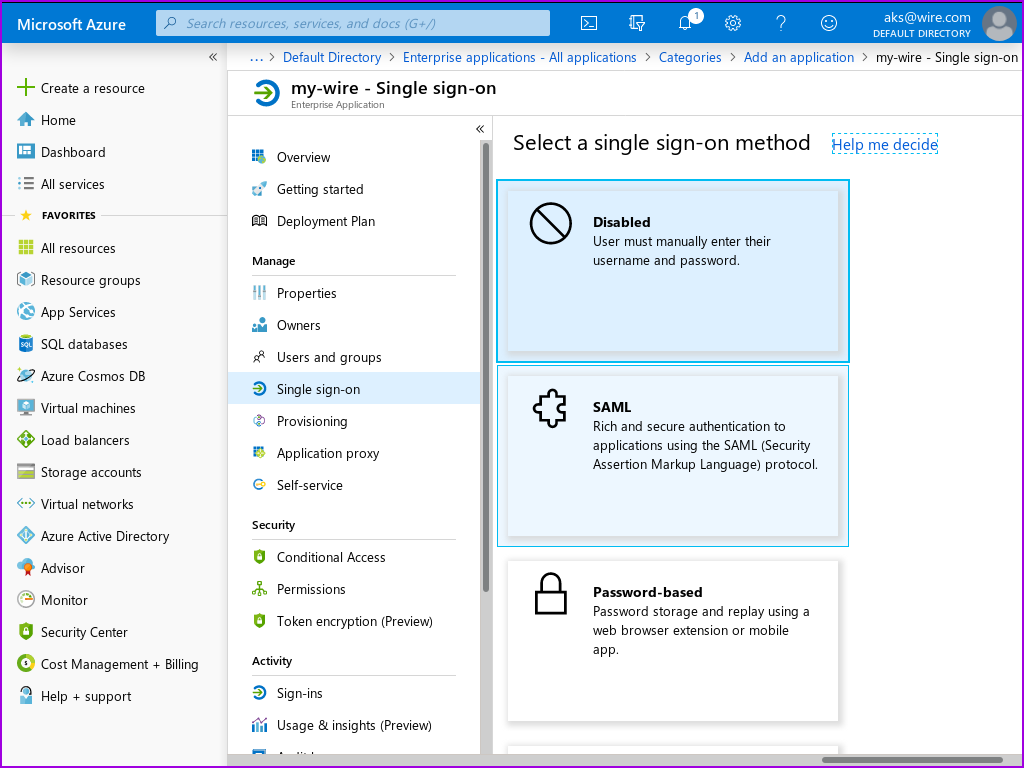Open the portal settings gear
The height and width of the screenshot is (768, 1024).
733,23
